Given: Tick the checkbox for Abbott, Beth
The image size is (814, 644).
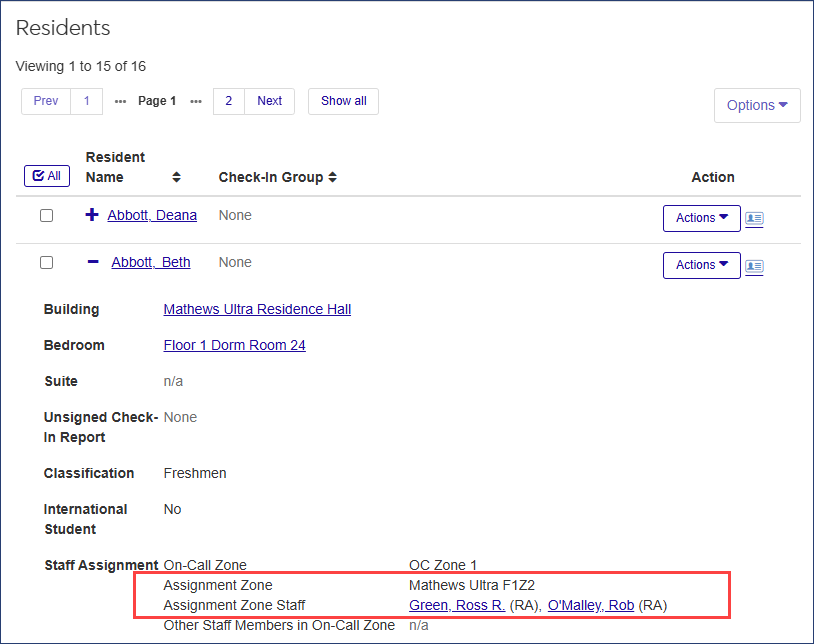Looking at the screenshot, I should [x=47, y=263].
